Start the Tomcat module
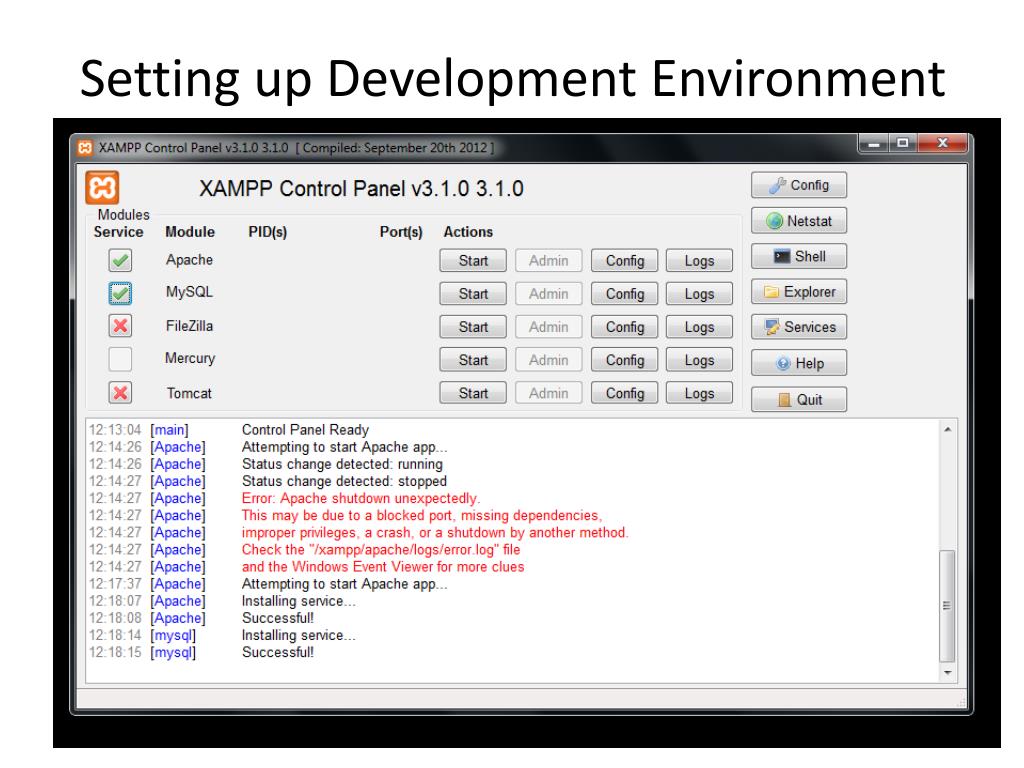This screenshot has height=768, width=1024. 473,393
